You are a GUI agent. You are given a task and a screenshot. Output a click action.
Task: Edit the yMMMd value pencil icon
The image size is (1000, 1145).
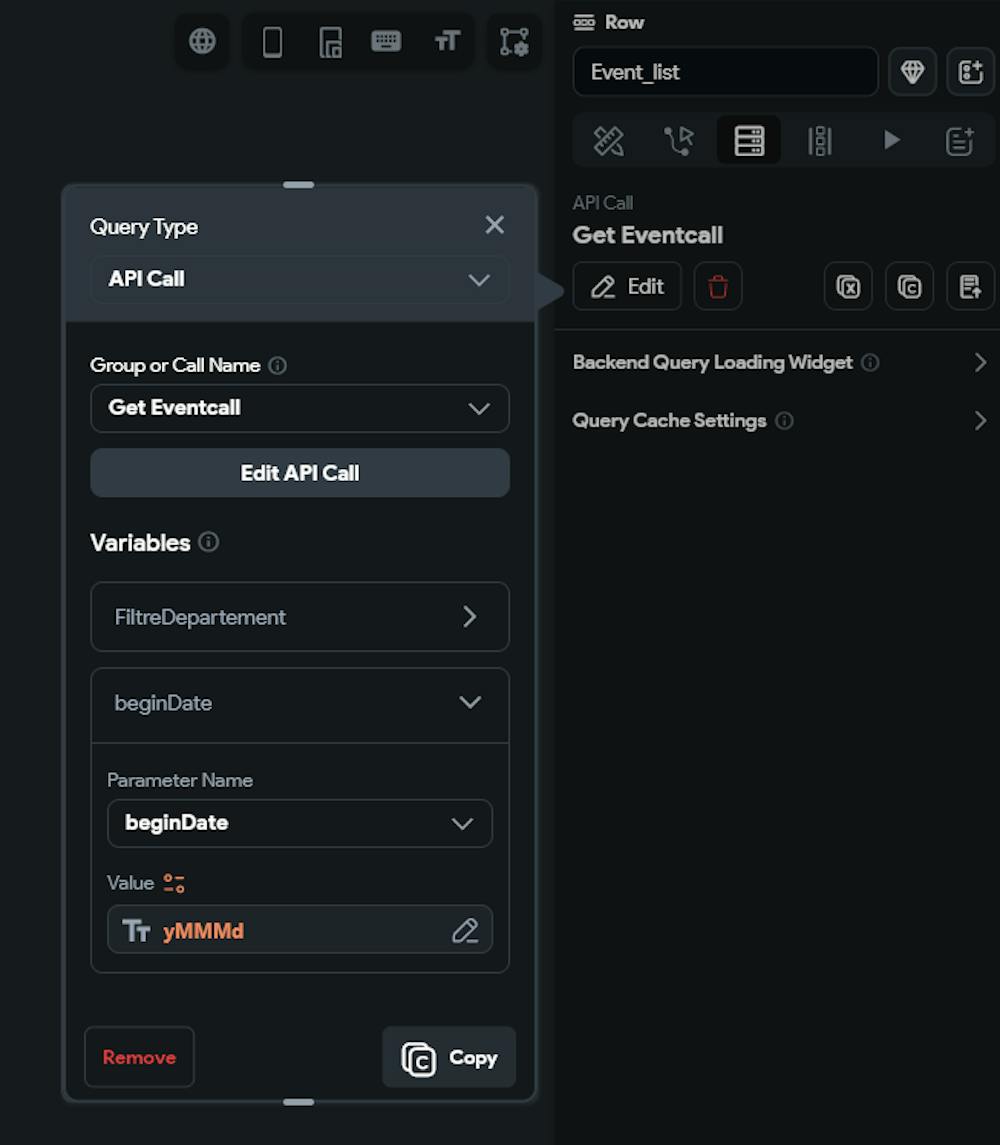click(464, 931)
